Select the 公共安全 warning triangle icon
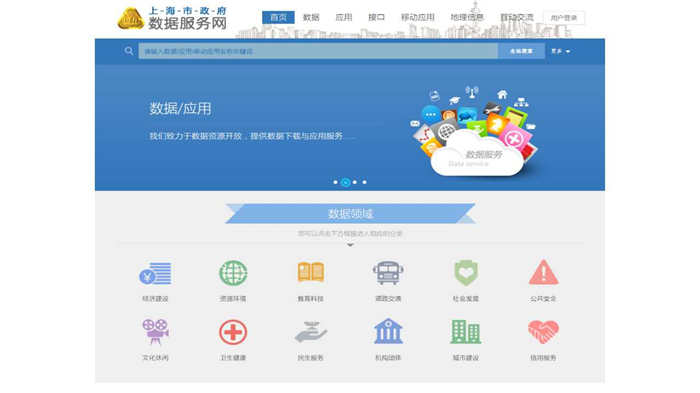The height and width of the screenshot is (393, 700). point(543,272)
